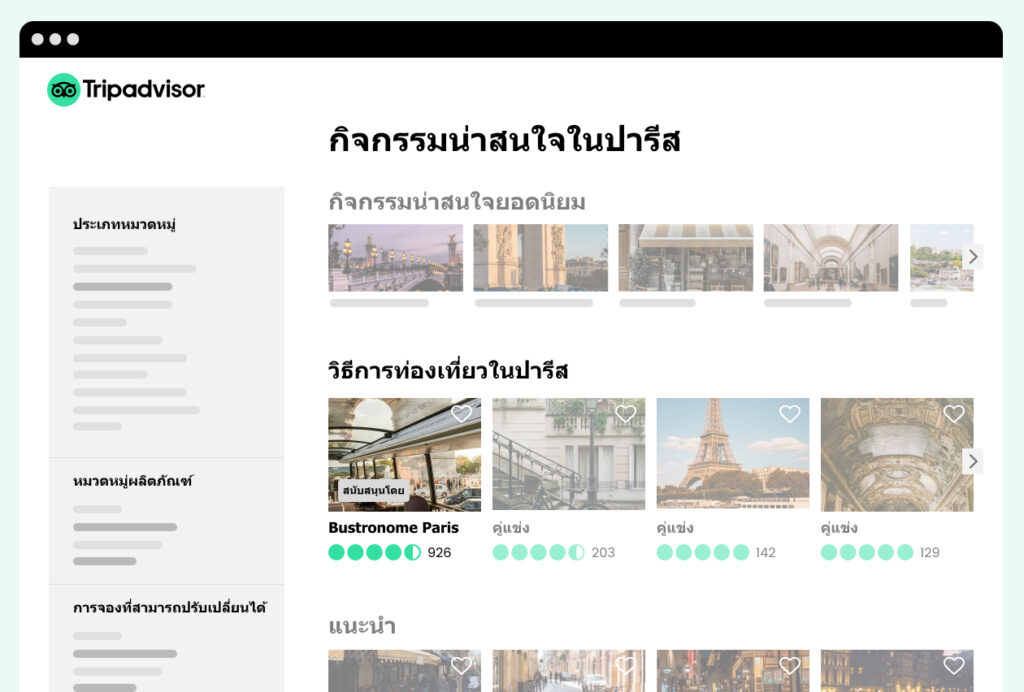Click the 129 reviews rating

(880, 552)
